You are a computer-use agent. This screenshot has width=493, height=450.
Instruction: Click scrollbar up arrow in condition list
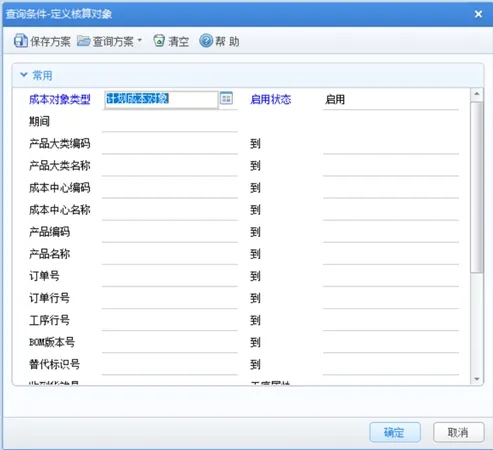pos(477,94)
